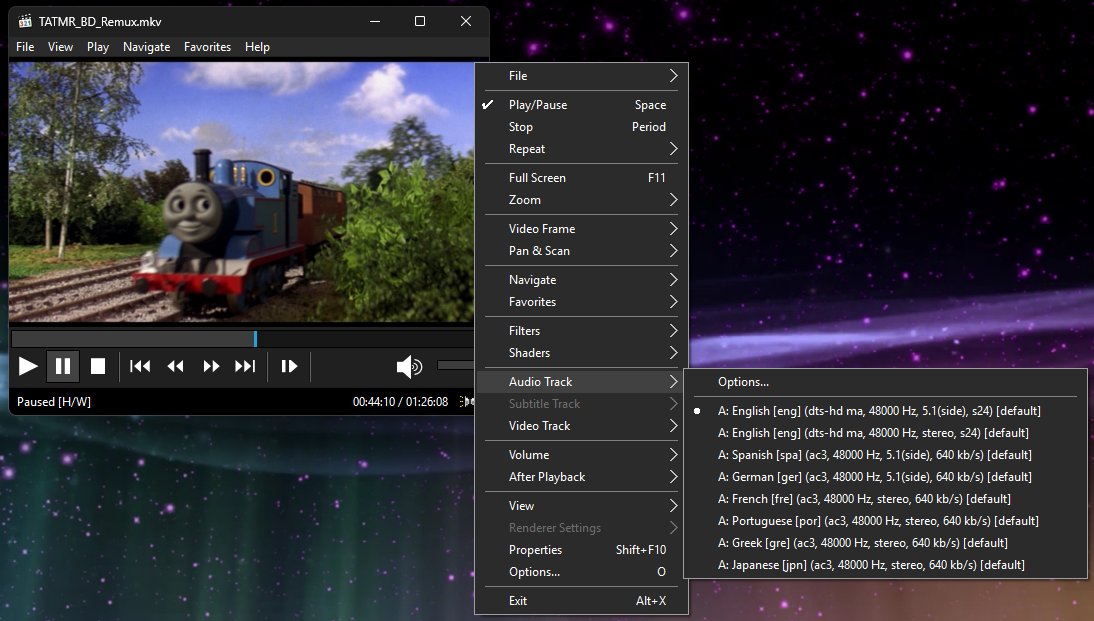Expand the Zoom submenu
This screenshot has height=621, width=1094.
pyautogui.click(x=581, y=200)
